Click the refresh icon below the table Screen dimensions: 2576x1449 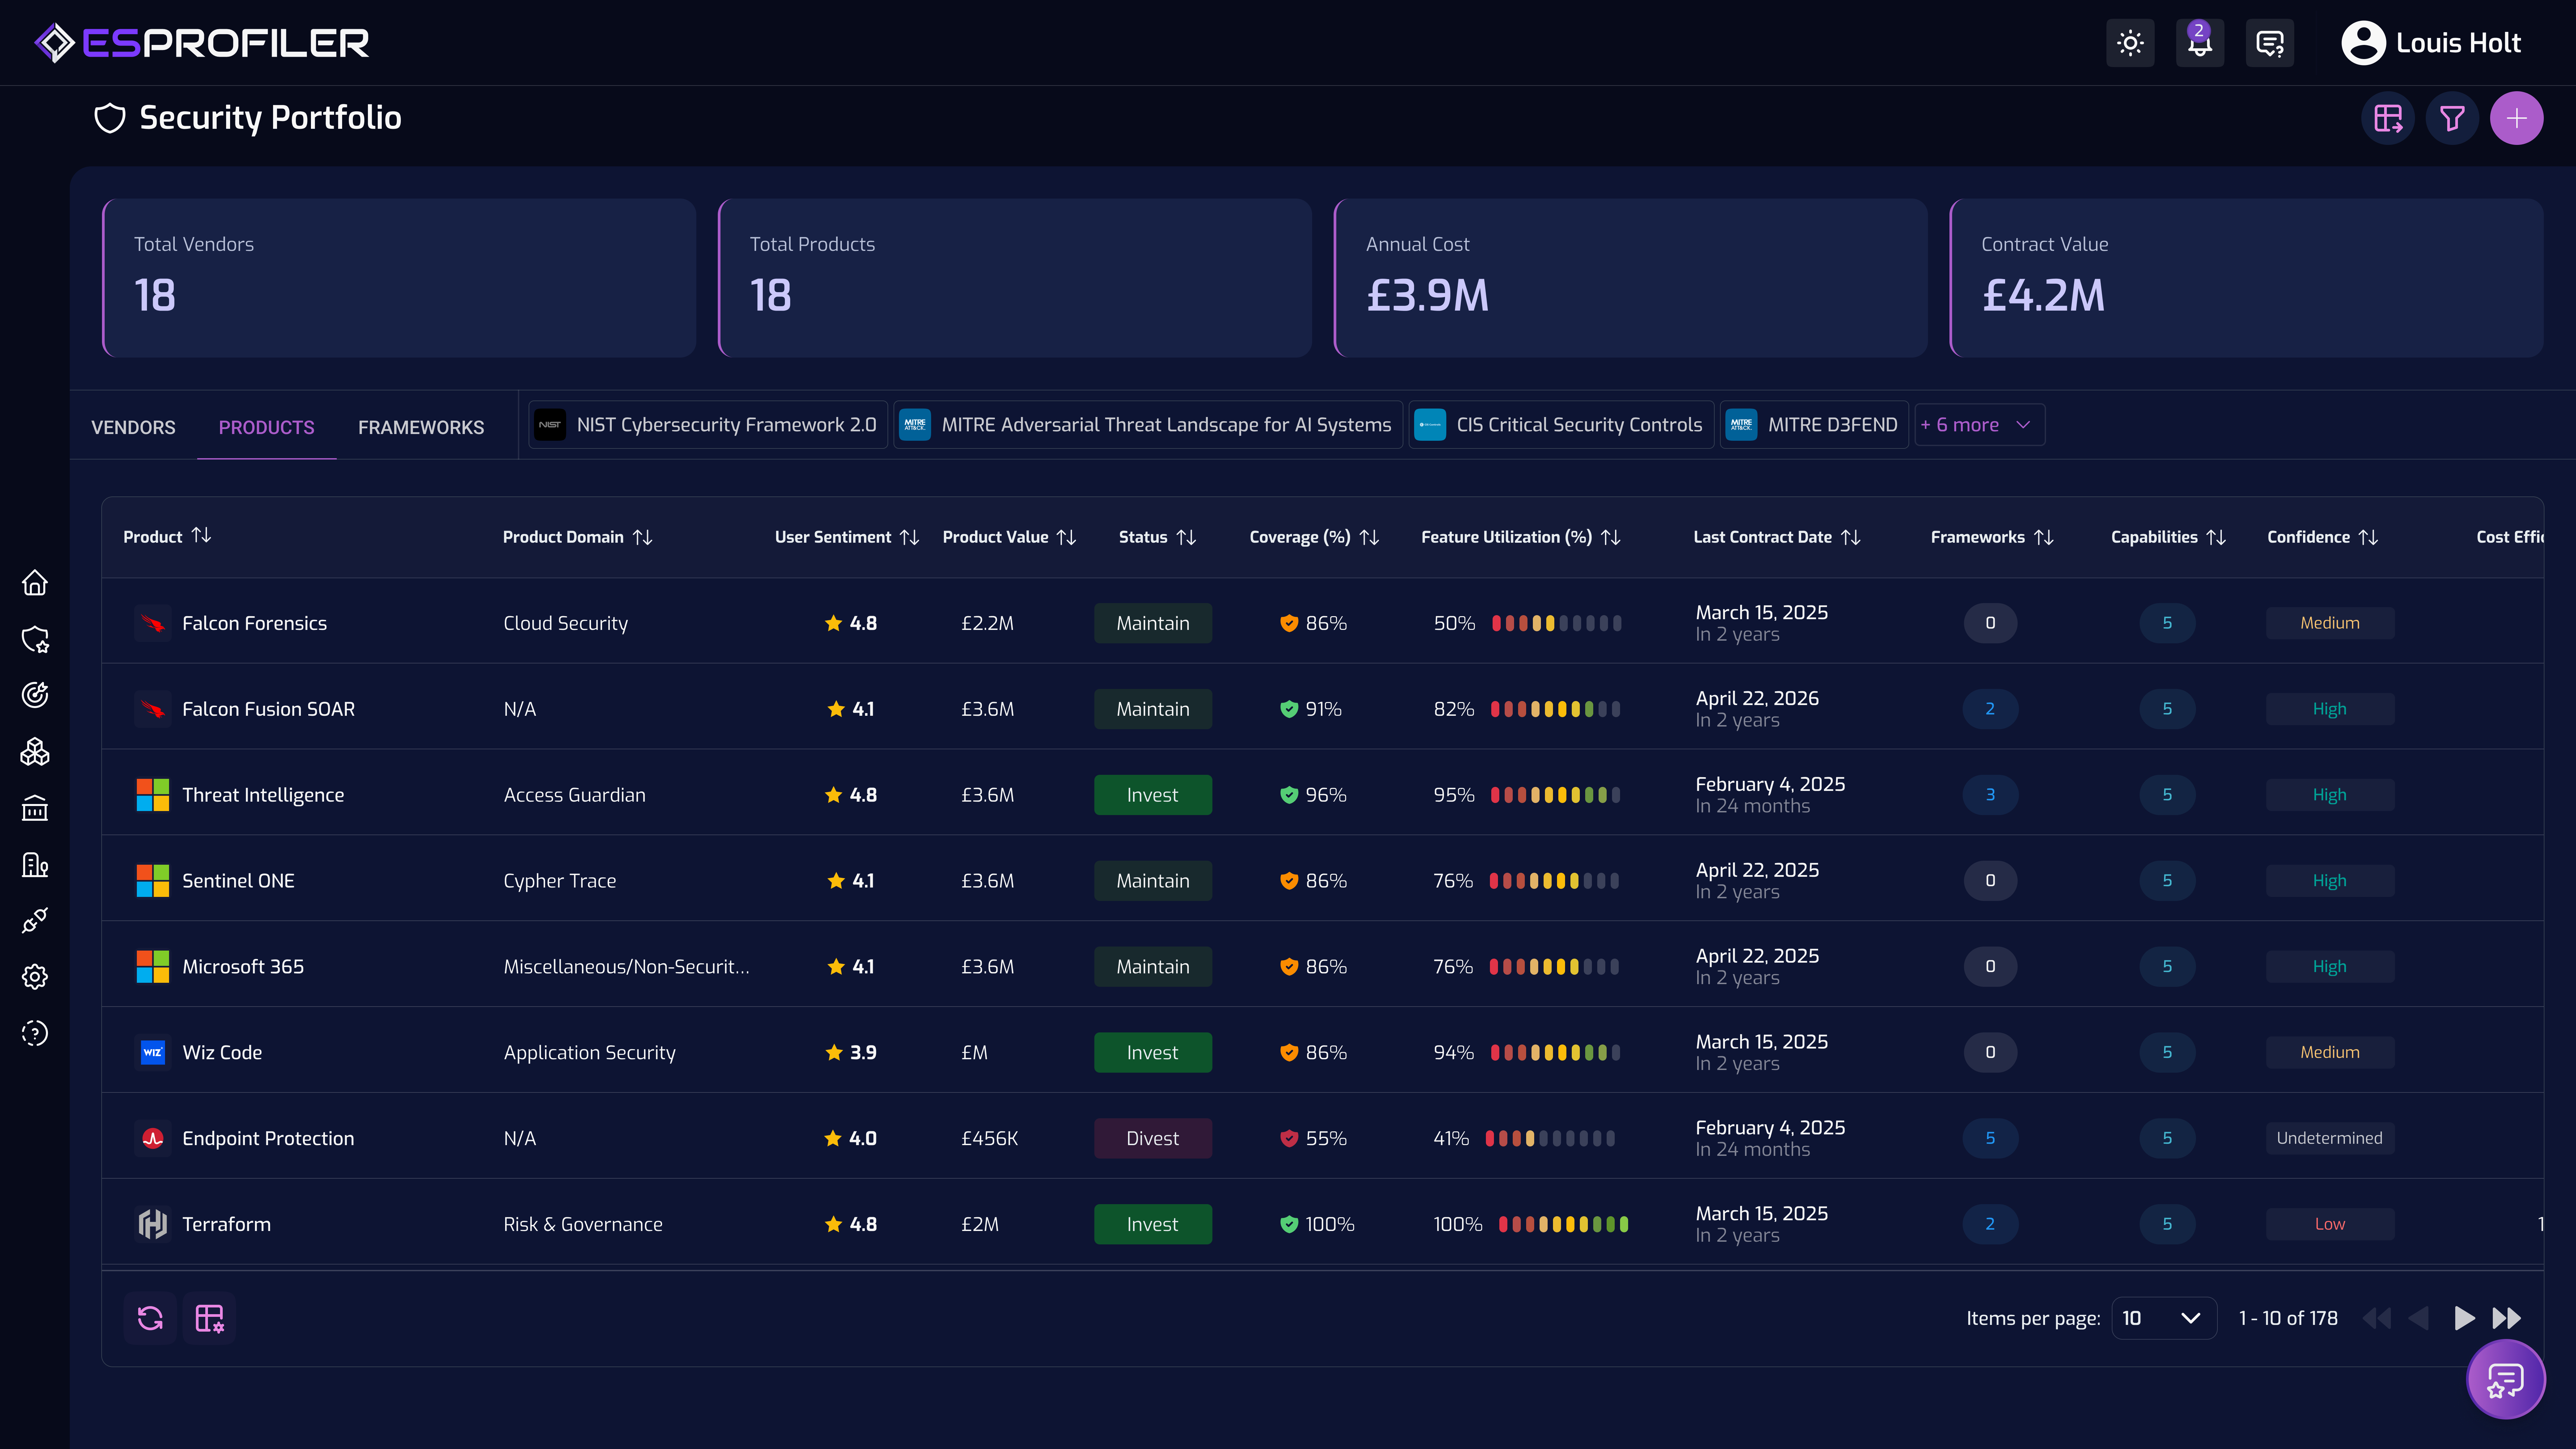(x=150, y=1318)
